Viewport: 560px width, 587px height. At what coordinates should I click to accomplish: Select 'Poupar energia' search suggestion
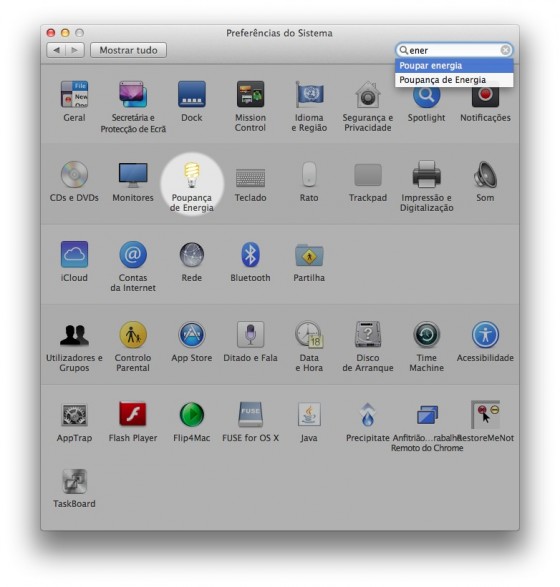(454, 66)
